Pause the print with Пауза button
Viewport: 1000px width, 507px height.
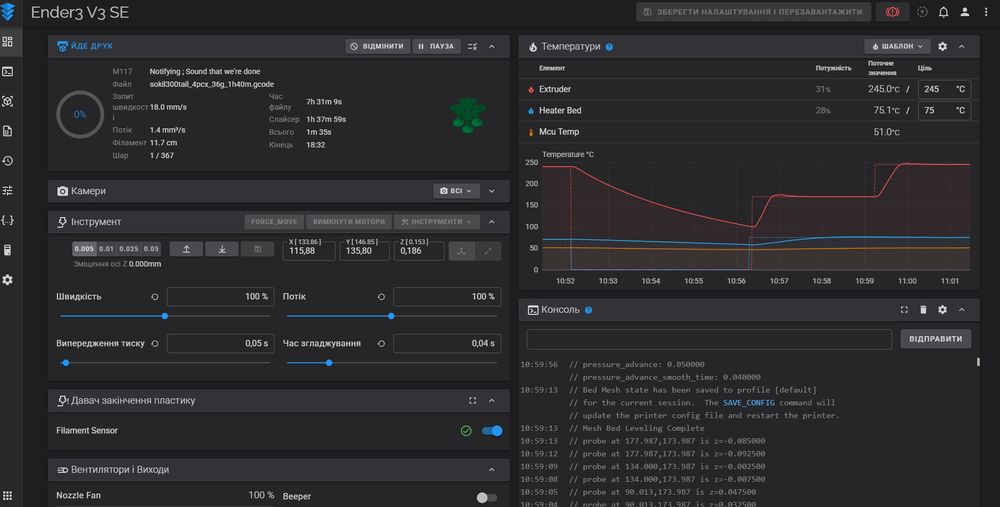point(435,46)
